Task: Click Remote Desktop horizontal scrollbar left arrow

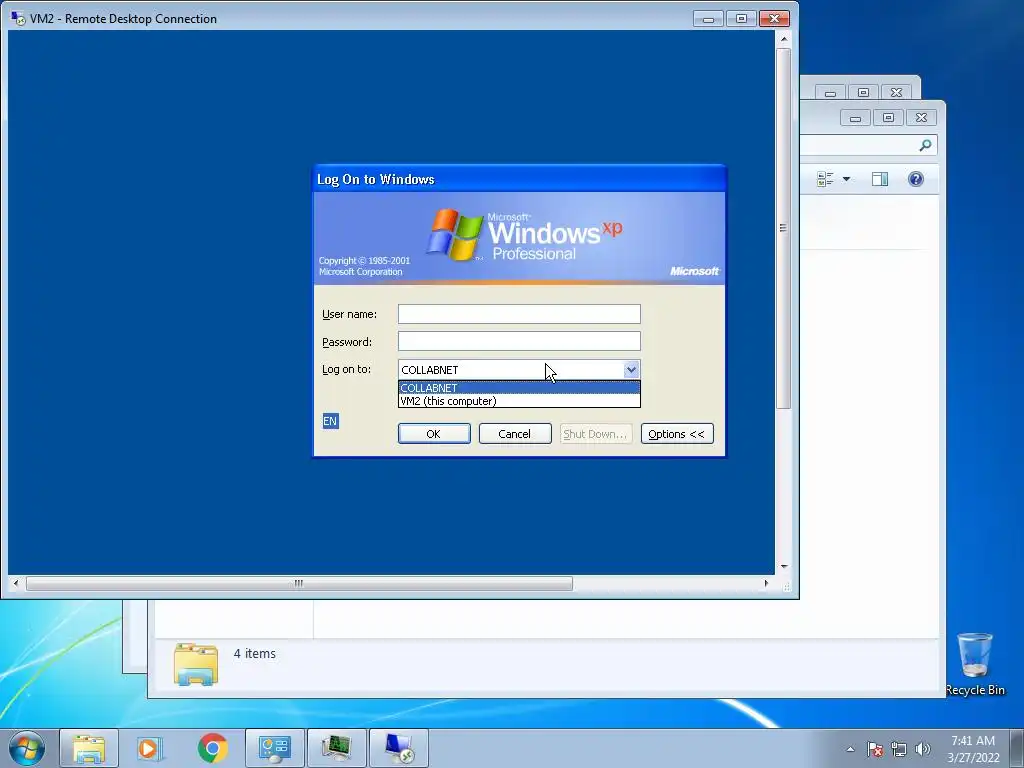Action: click(x=16, y=583)
